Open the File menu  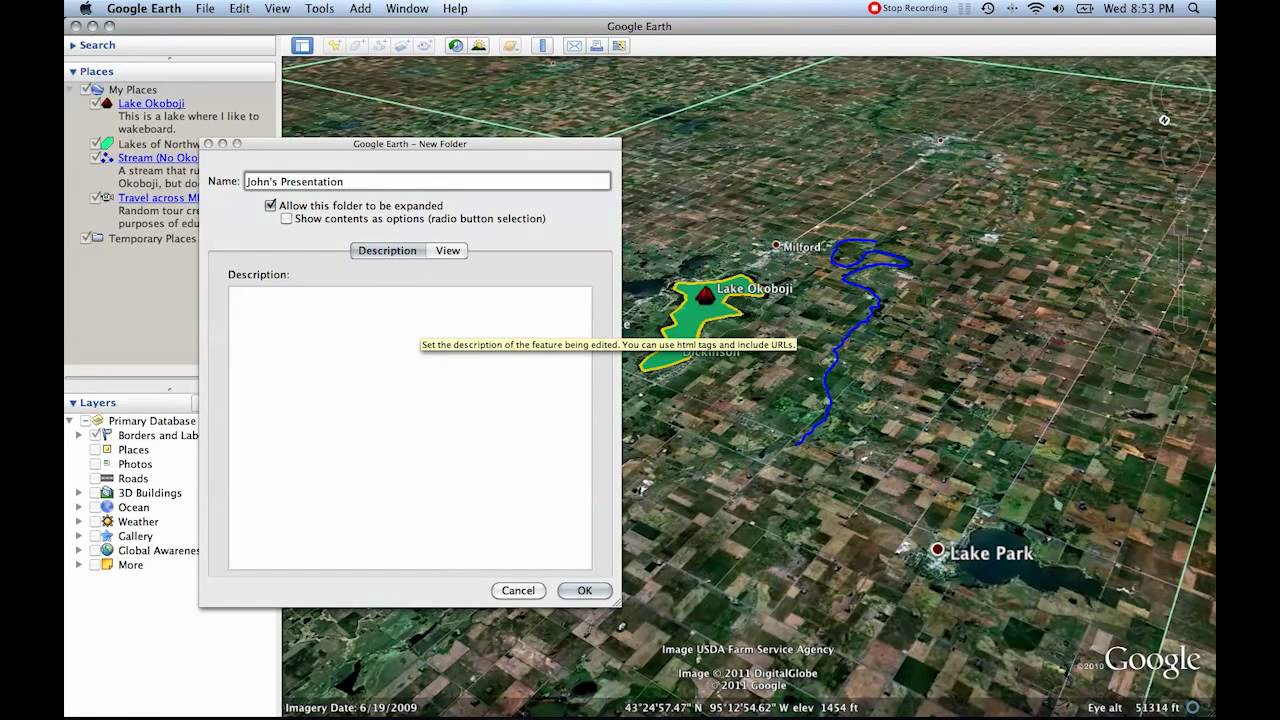pyautogui.click(x=205, y=8)
